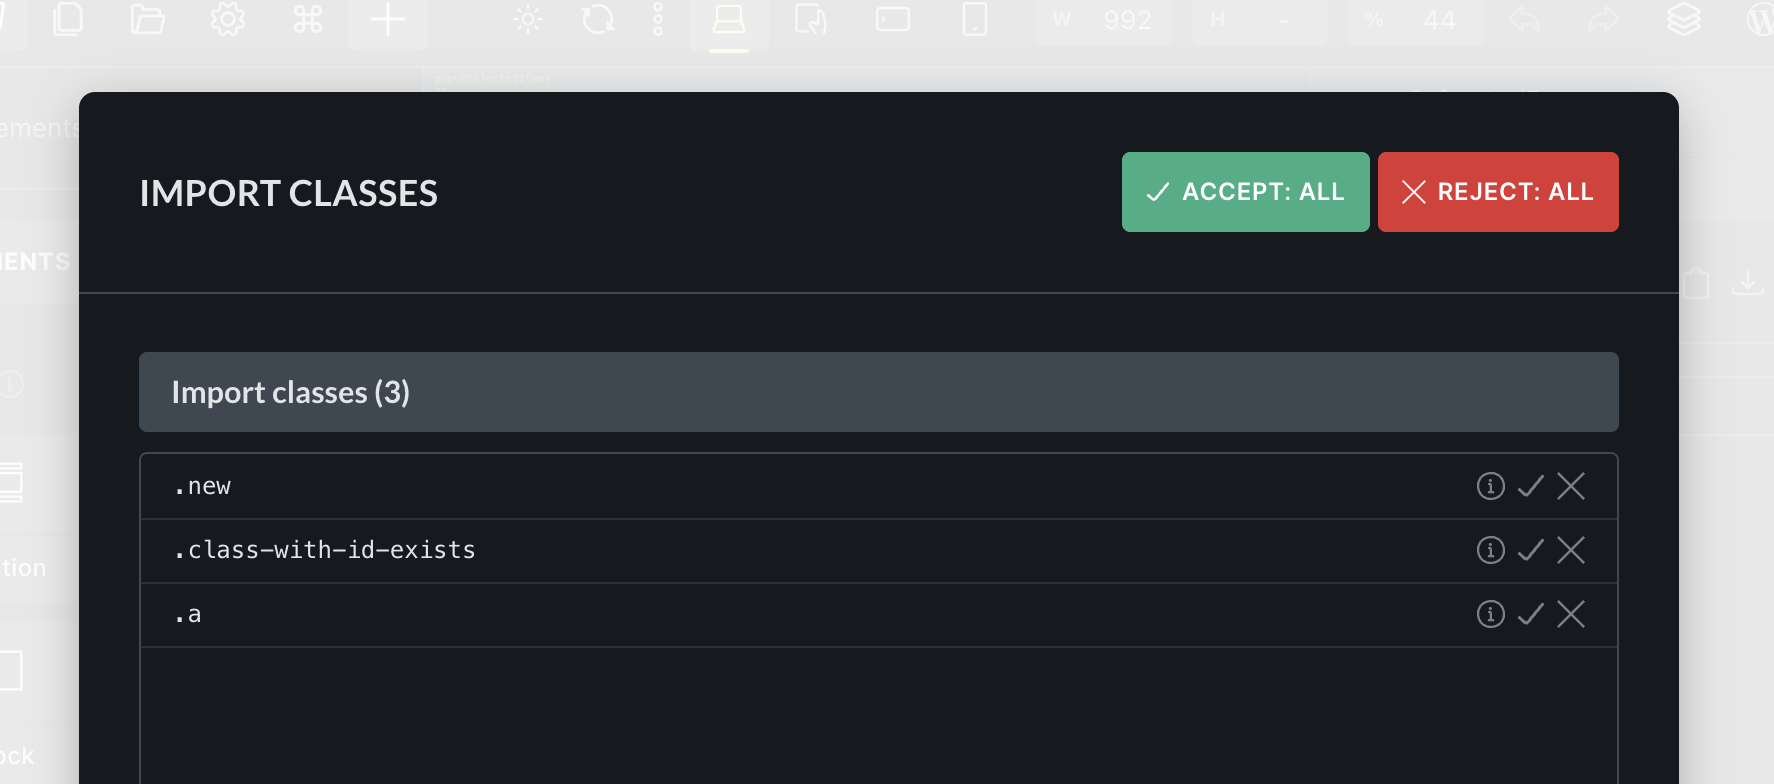
Task: Reject the .a class import
Action: (x=1571, y=614)
